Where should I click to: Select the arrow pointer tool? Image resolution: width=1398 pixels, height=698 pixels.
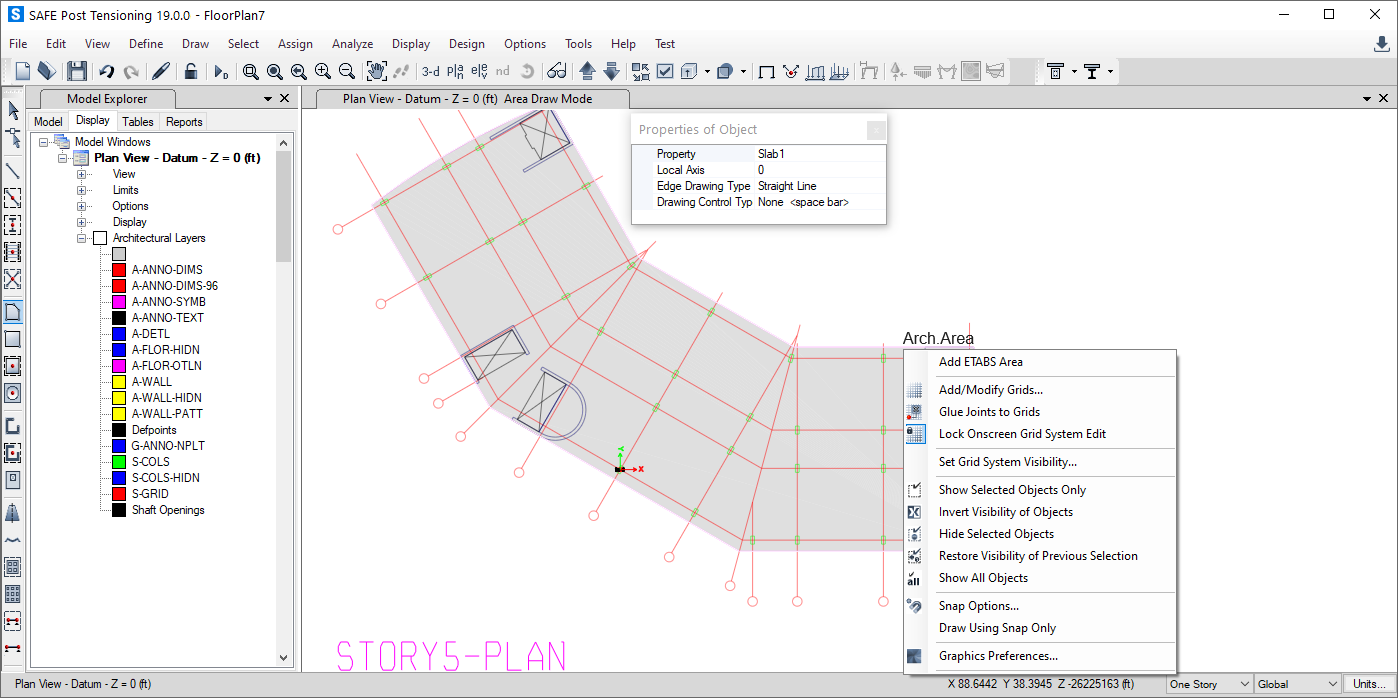pos(13,111)
